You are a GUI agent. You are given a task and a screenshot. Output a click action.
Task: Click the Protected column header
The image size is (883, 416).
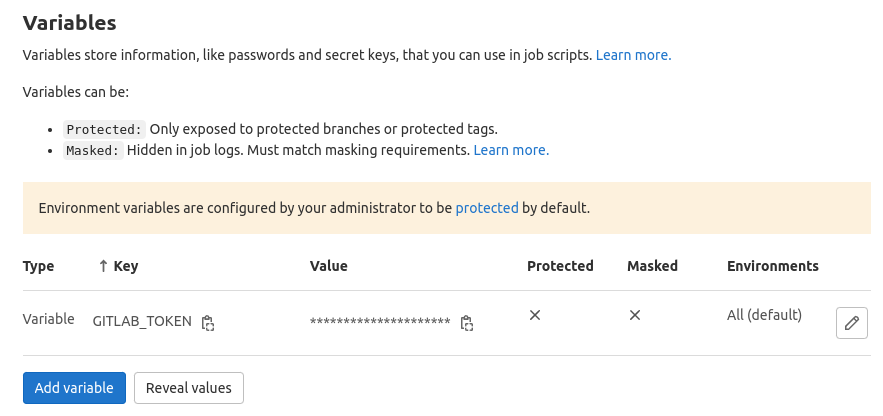pyautogui.click(x=560, y=266)
